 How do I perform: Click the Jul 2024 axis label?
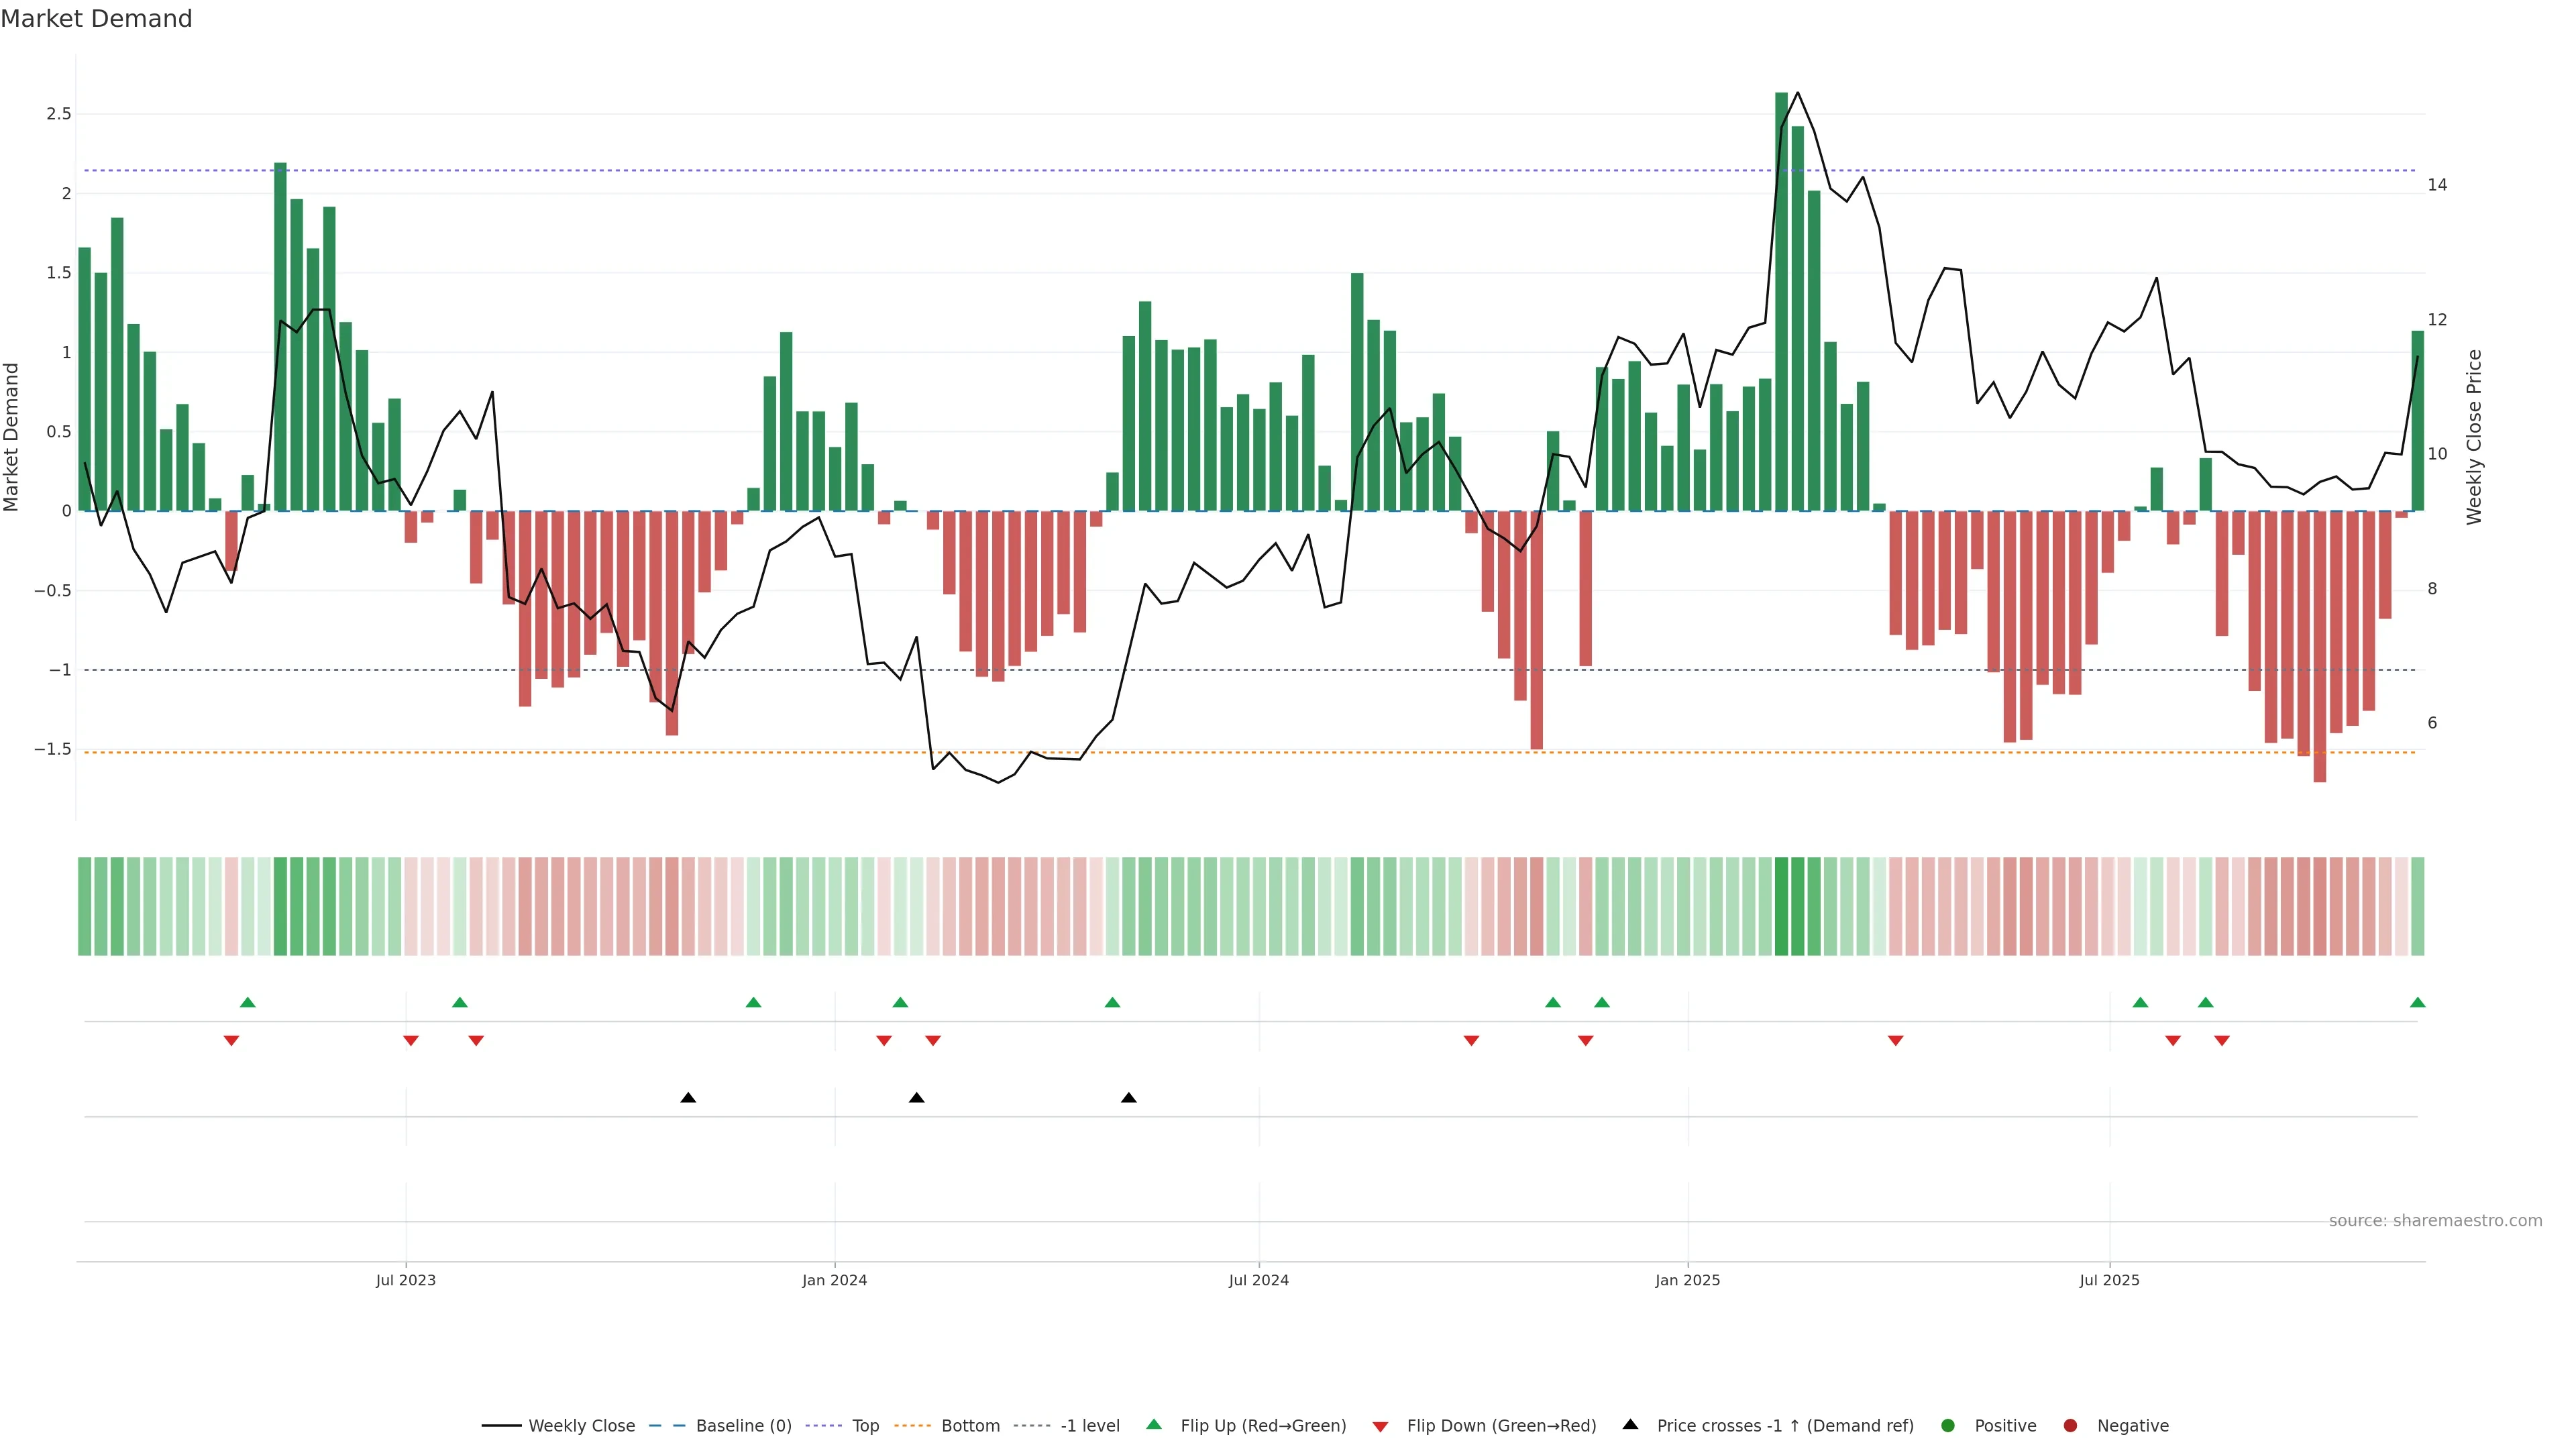click(x=1258, y=1280)
